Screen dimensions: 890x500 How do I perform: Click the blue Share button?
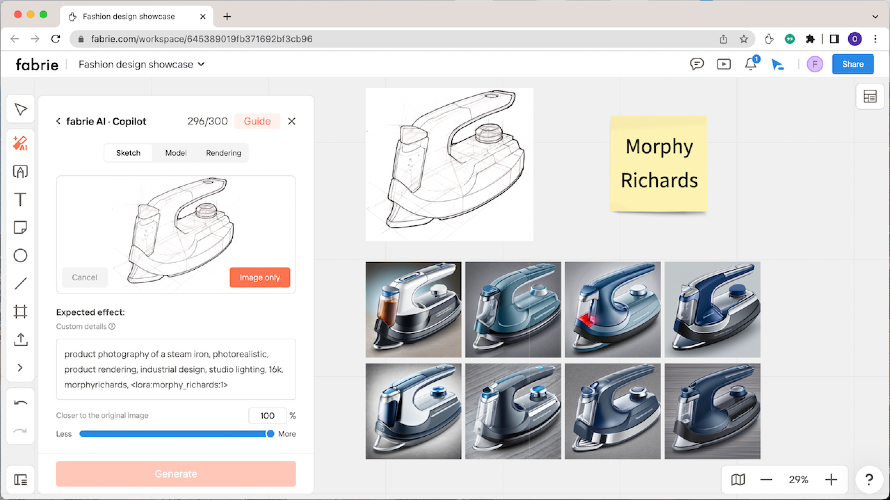click(852, 64)
